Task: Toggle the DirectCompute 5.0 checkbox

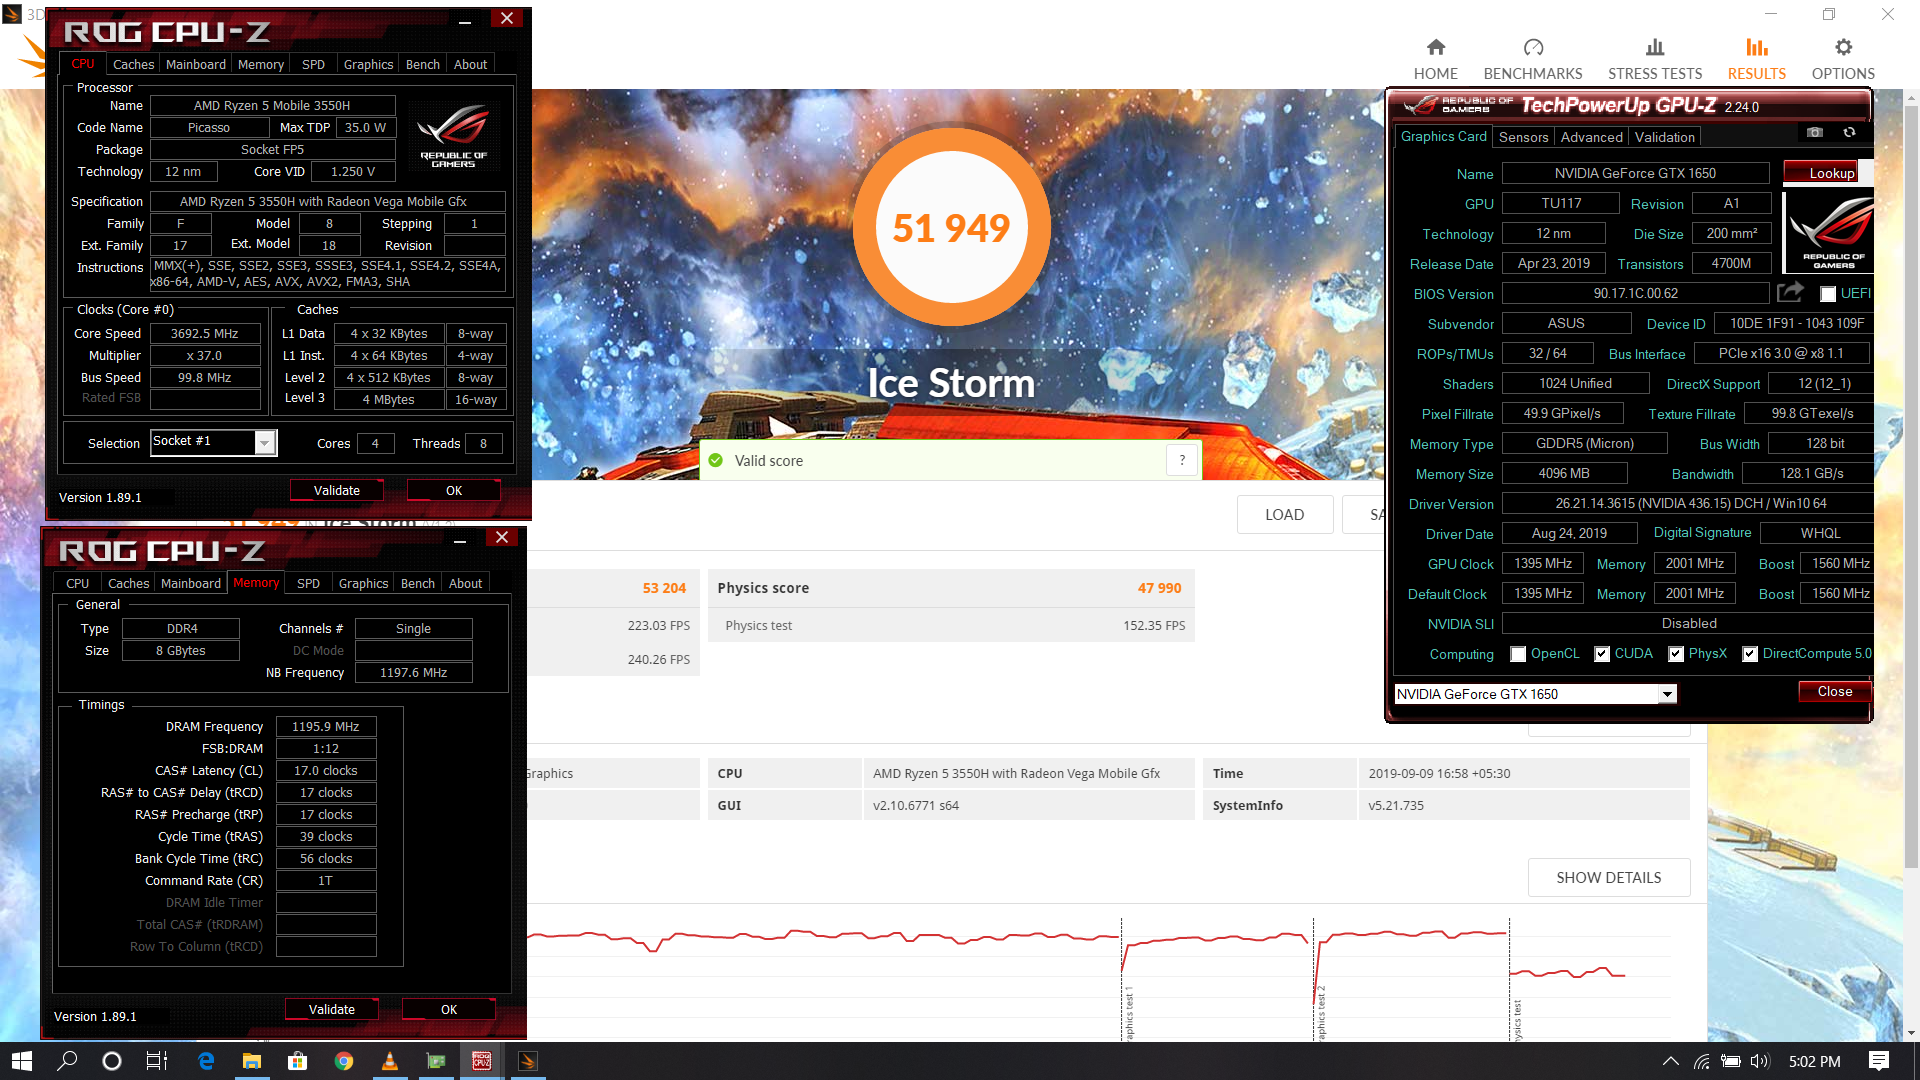Action: pyautogui.click(x=1750, y=654)
